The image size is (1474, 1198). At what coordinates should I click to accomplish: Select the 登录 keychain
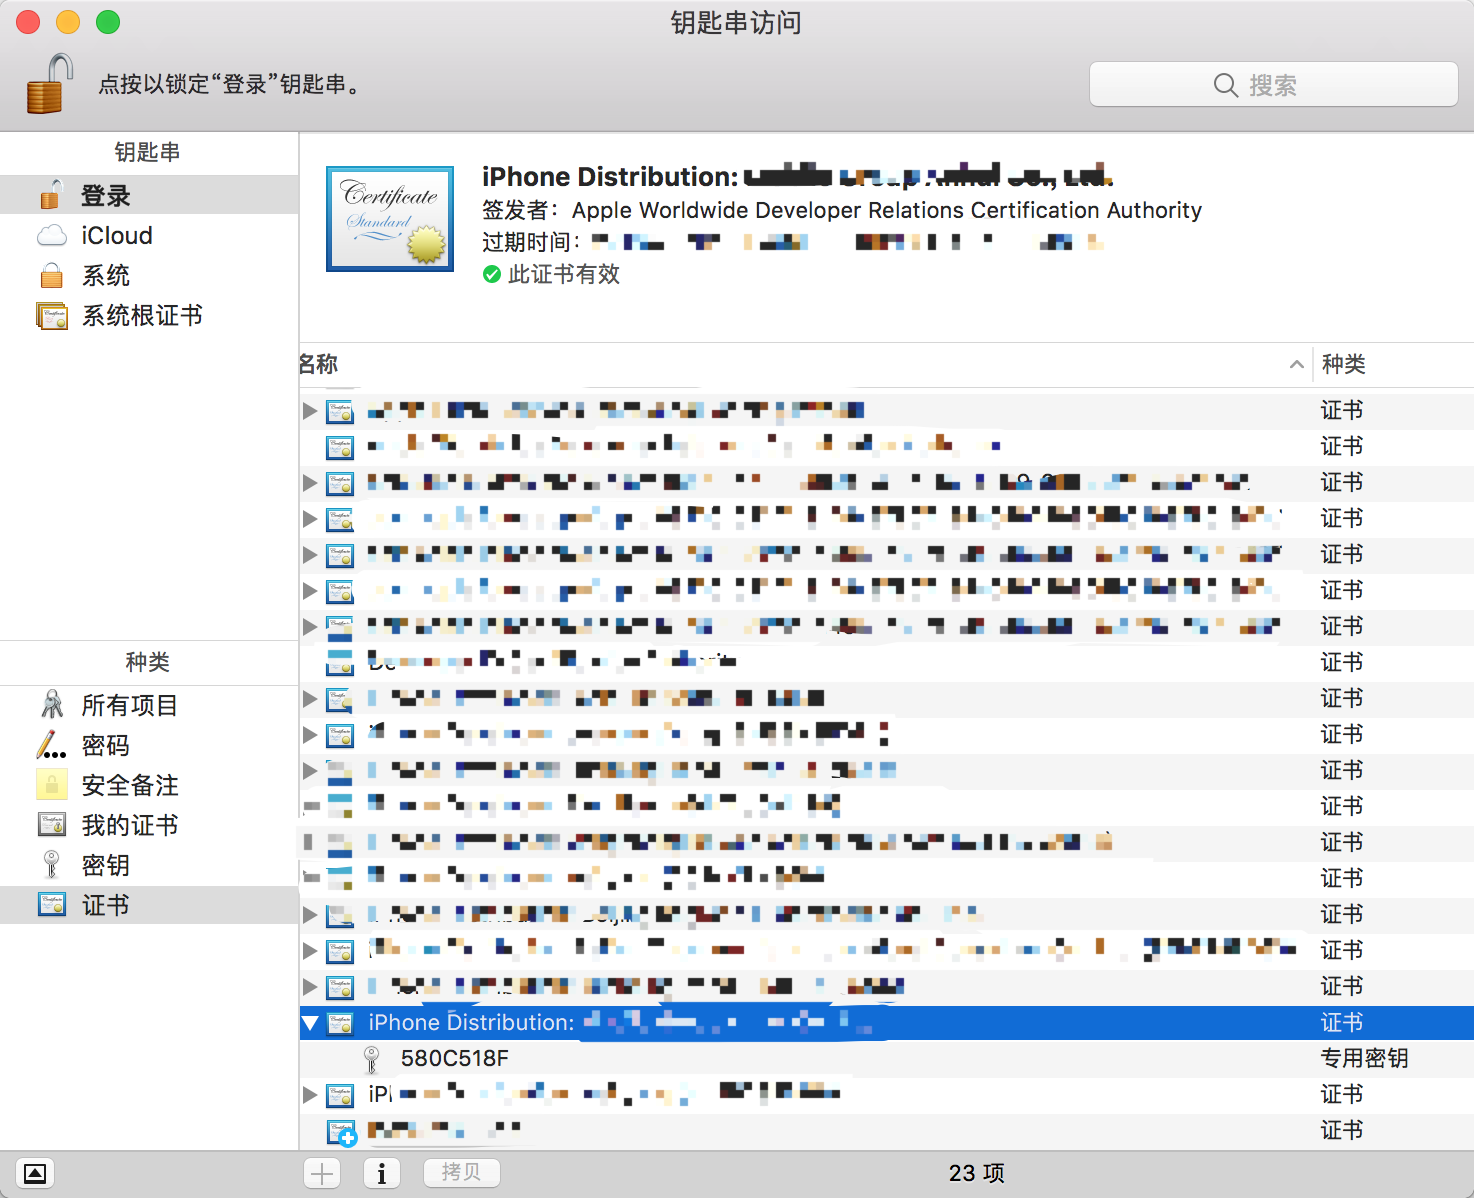click(x=106, y=196)
